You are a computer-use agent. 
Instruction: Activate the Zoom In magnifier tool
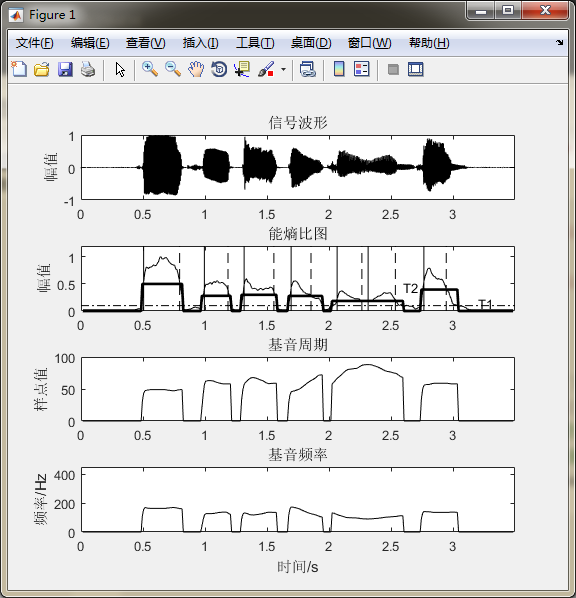click(150, 70)
